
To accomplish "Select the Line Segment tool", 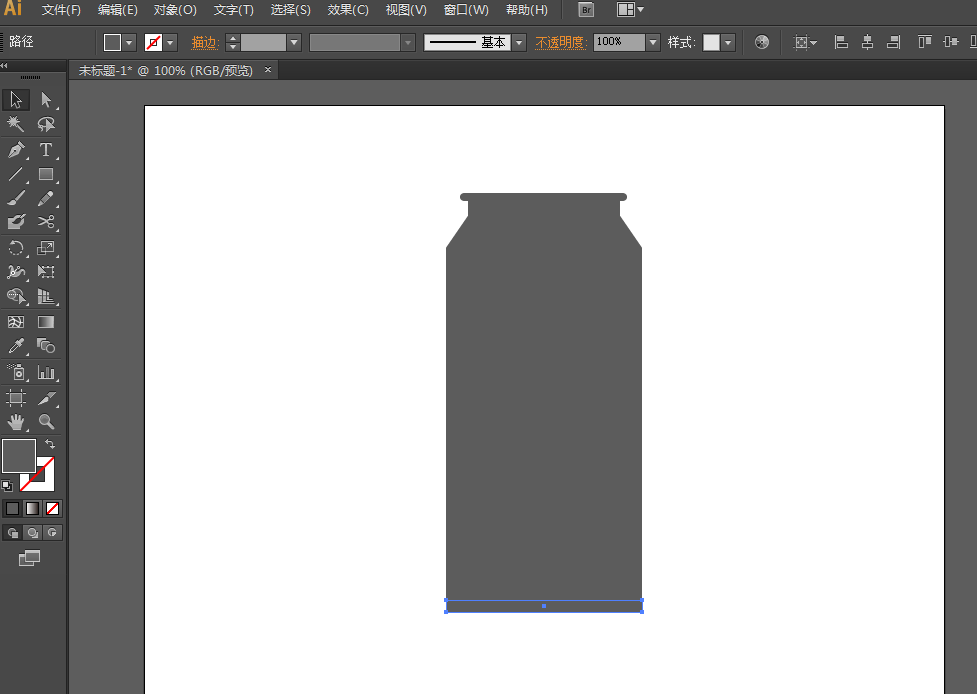I will (x=16, y=174).
